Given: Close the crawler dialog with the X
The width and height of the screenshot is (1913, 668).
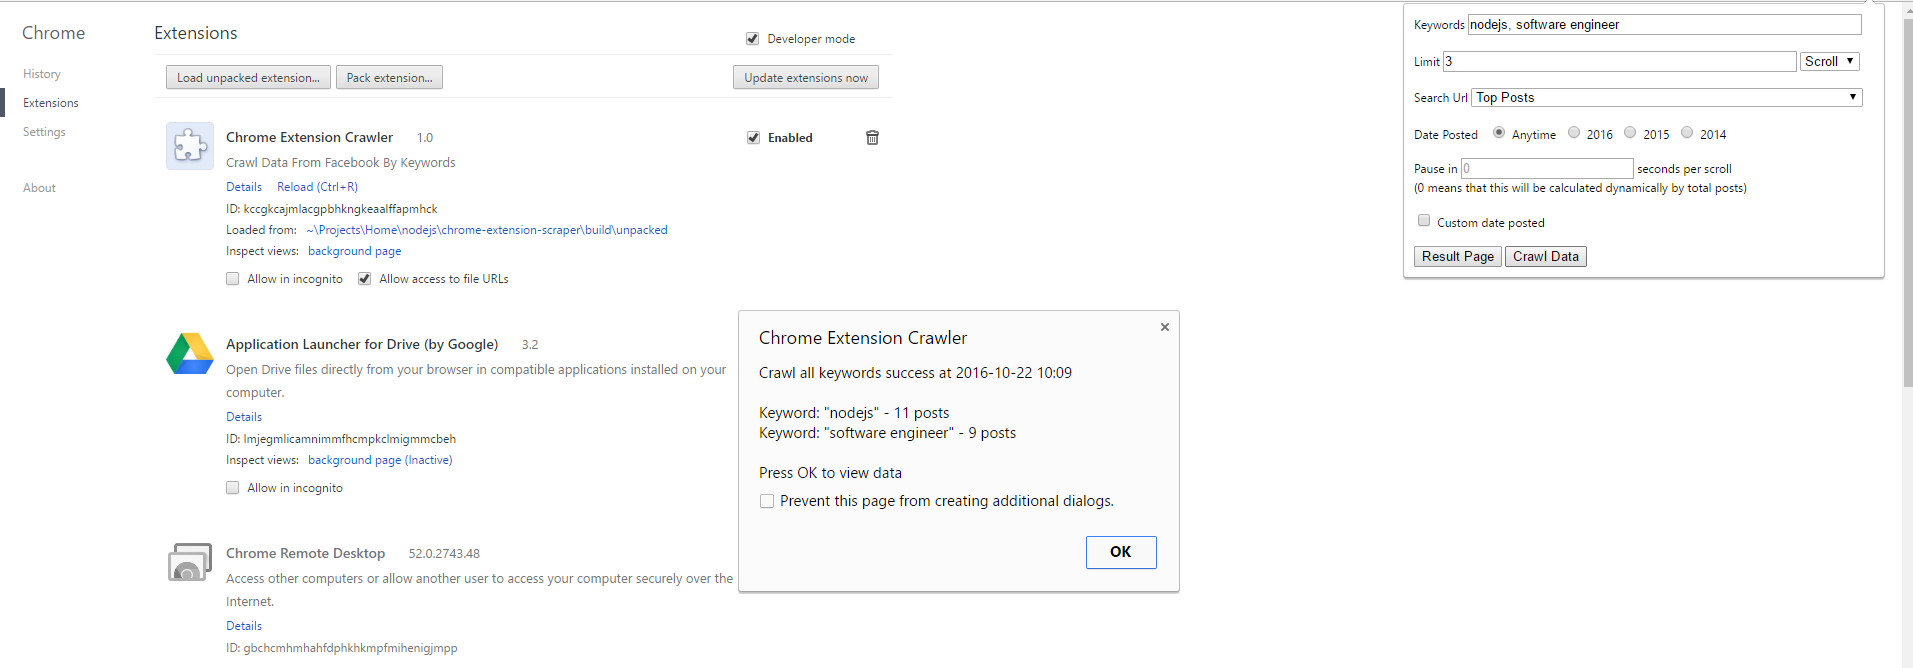Looking at the screenshot, I should (x=1165, y=327).
